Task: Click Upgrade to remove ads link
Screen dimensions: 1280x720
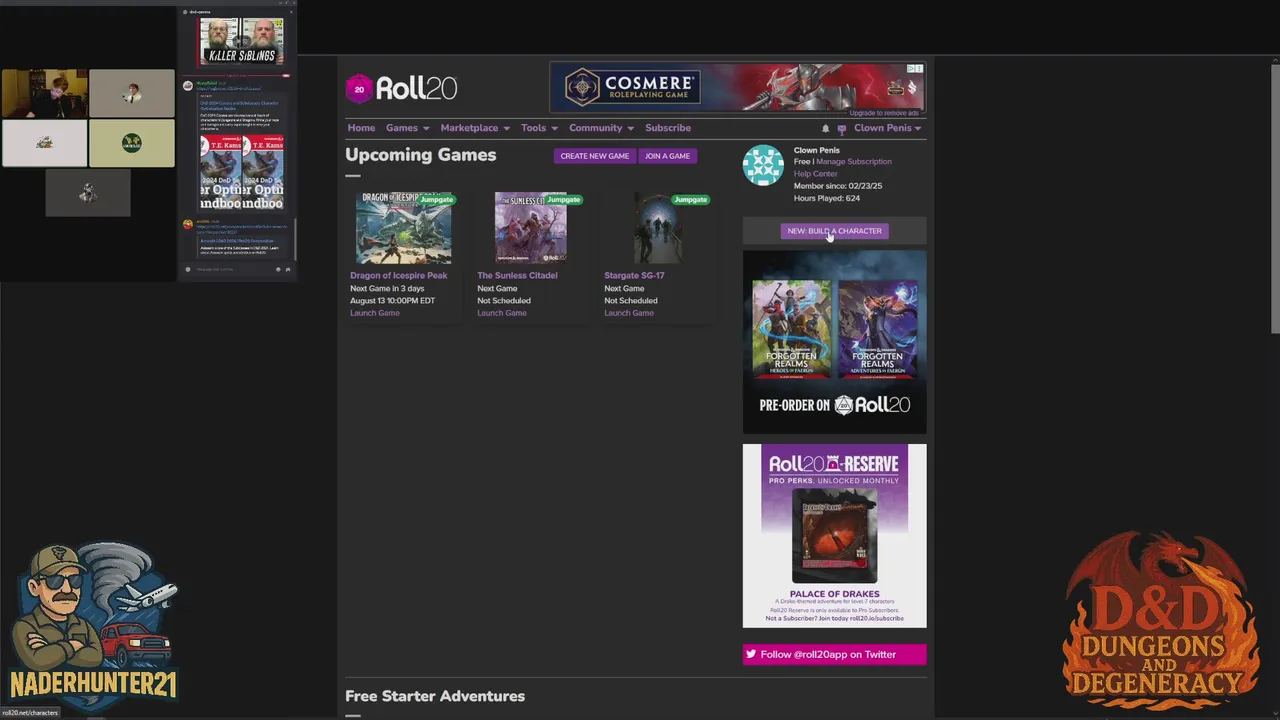Action: coord(884,114)
